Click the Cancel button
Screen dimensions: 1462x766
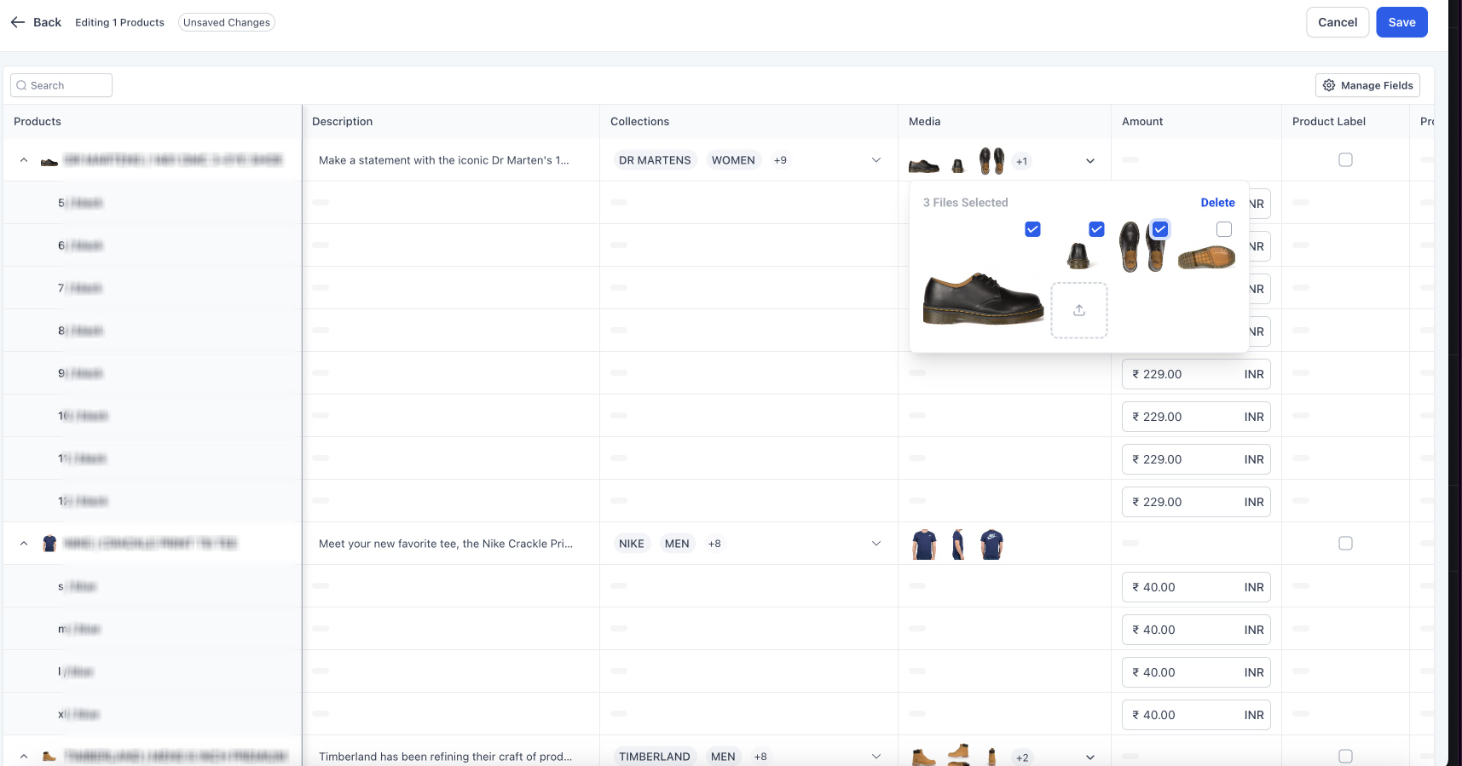click(x=1337, y=22)
